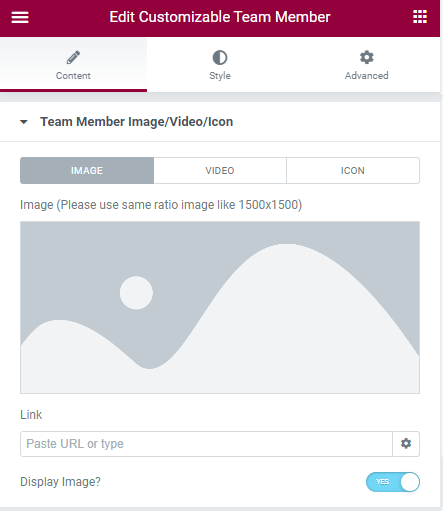The width and height of the screenshot is (443, 511).
Task: Select the VIDEO media type option
Action: tap(220, 170)
